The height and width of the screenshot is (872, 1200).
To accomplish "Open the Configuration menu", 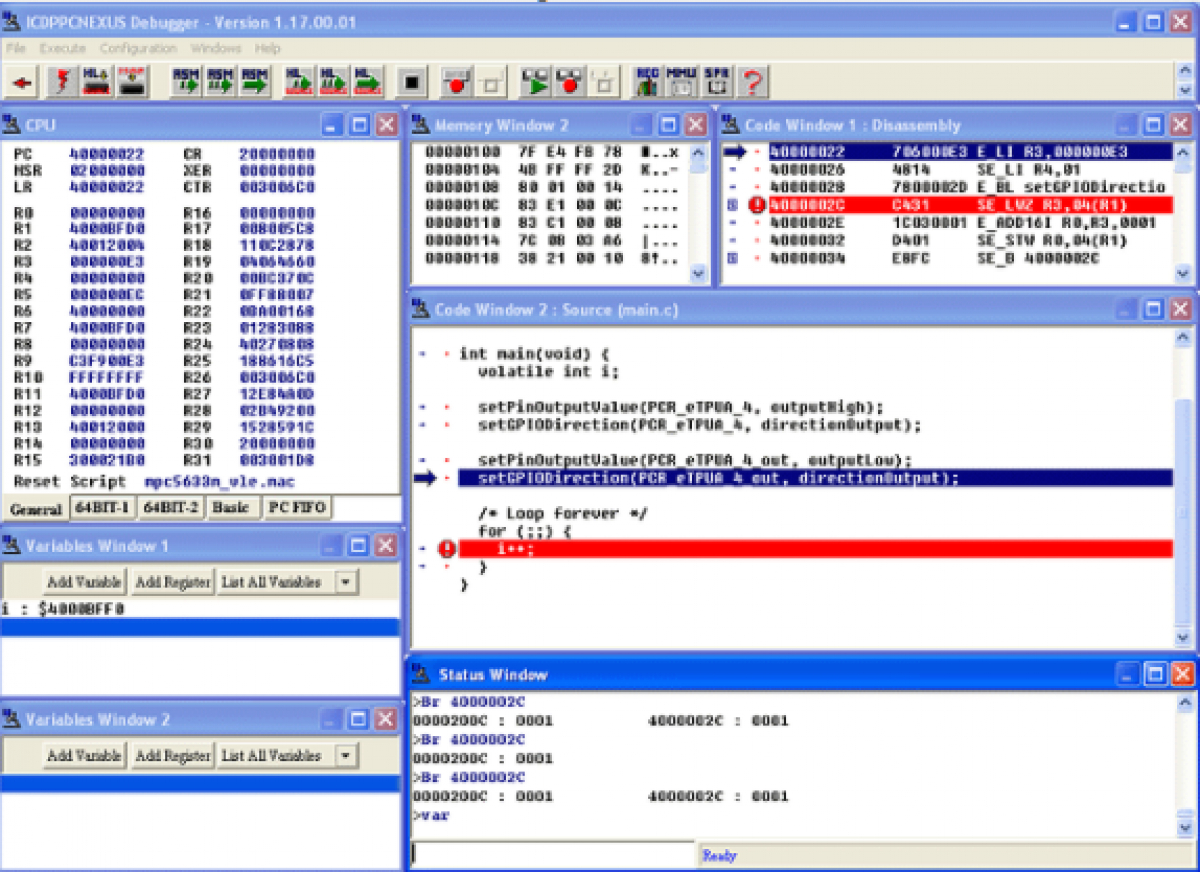I will 140,48.
